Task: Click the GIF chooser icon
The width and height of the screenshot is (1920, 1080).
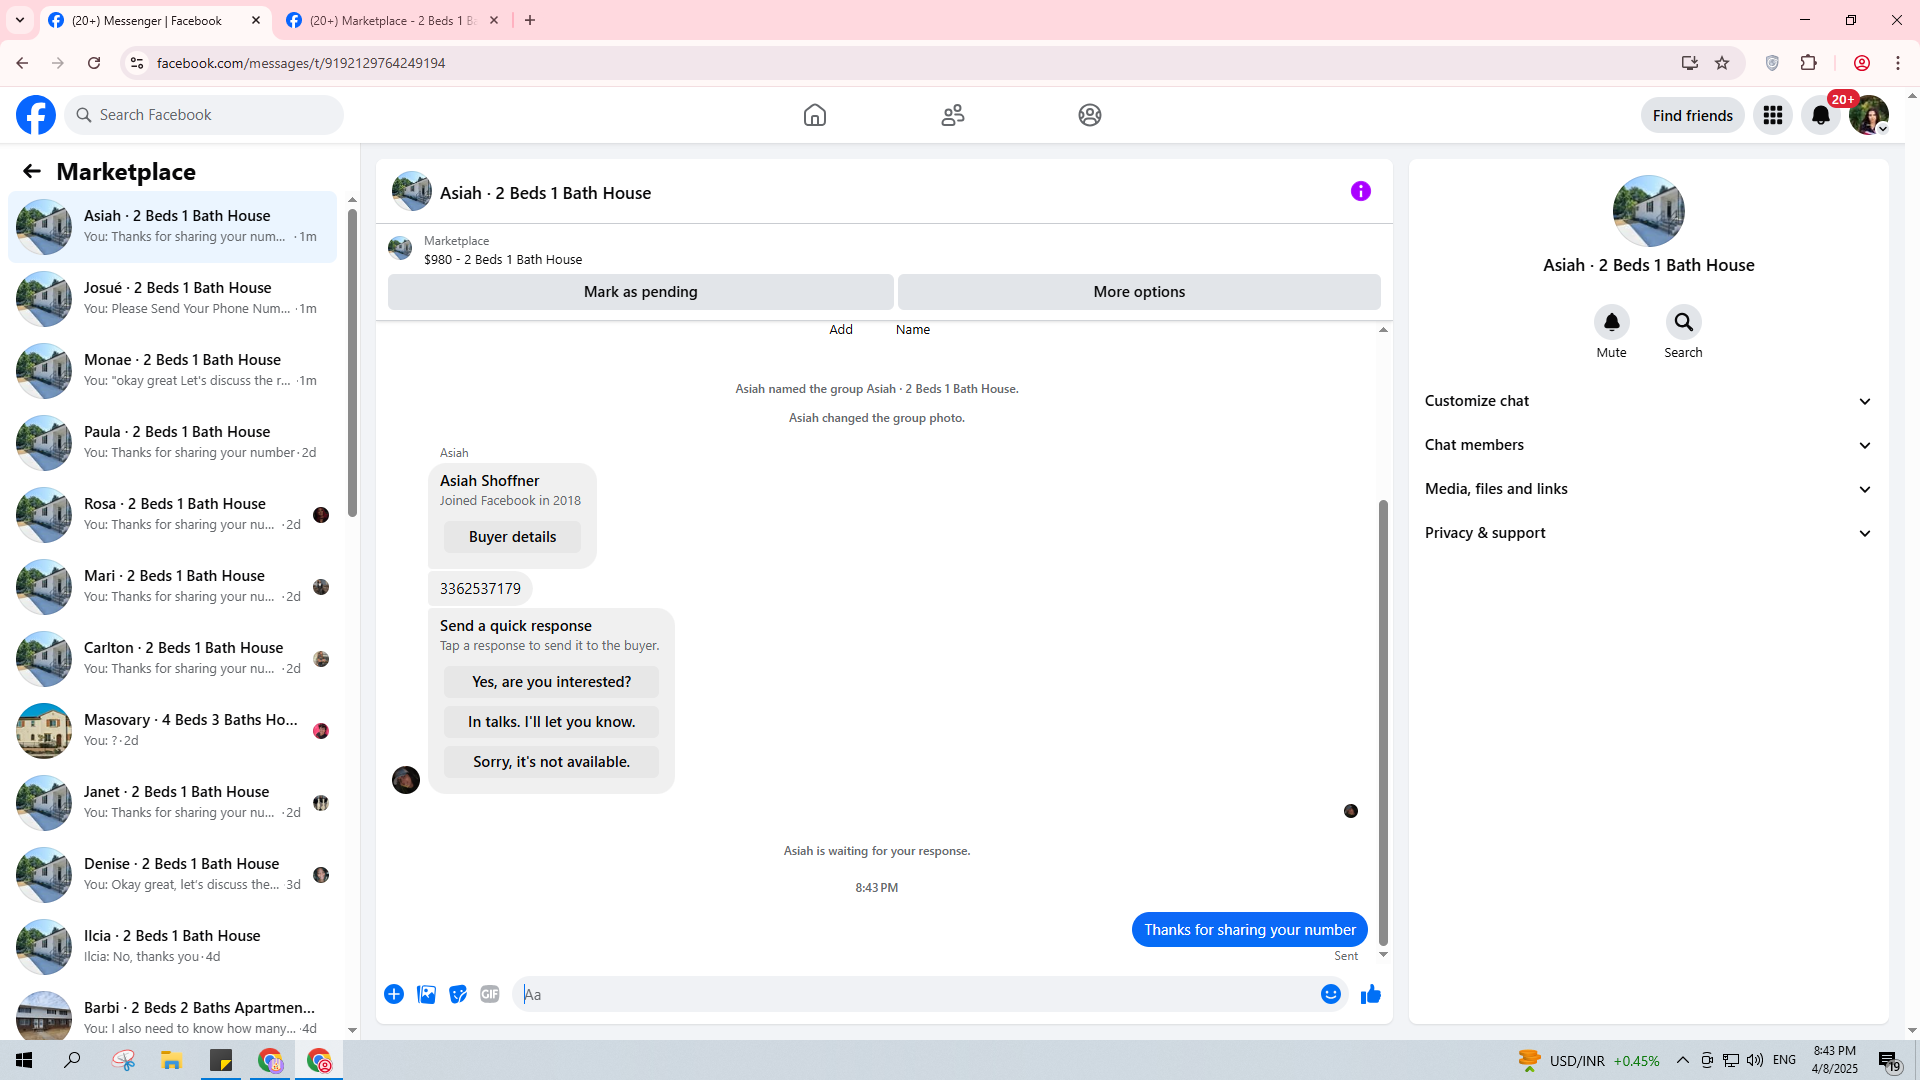Action: pos(490,994)
